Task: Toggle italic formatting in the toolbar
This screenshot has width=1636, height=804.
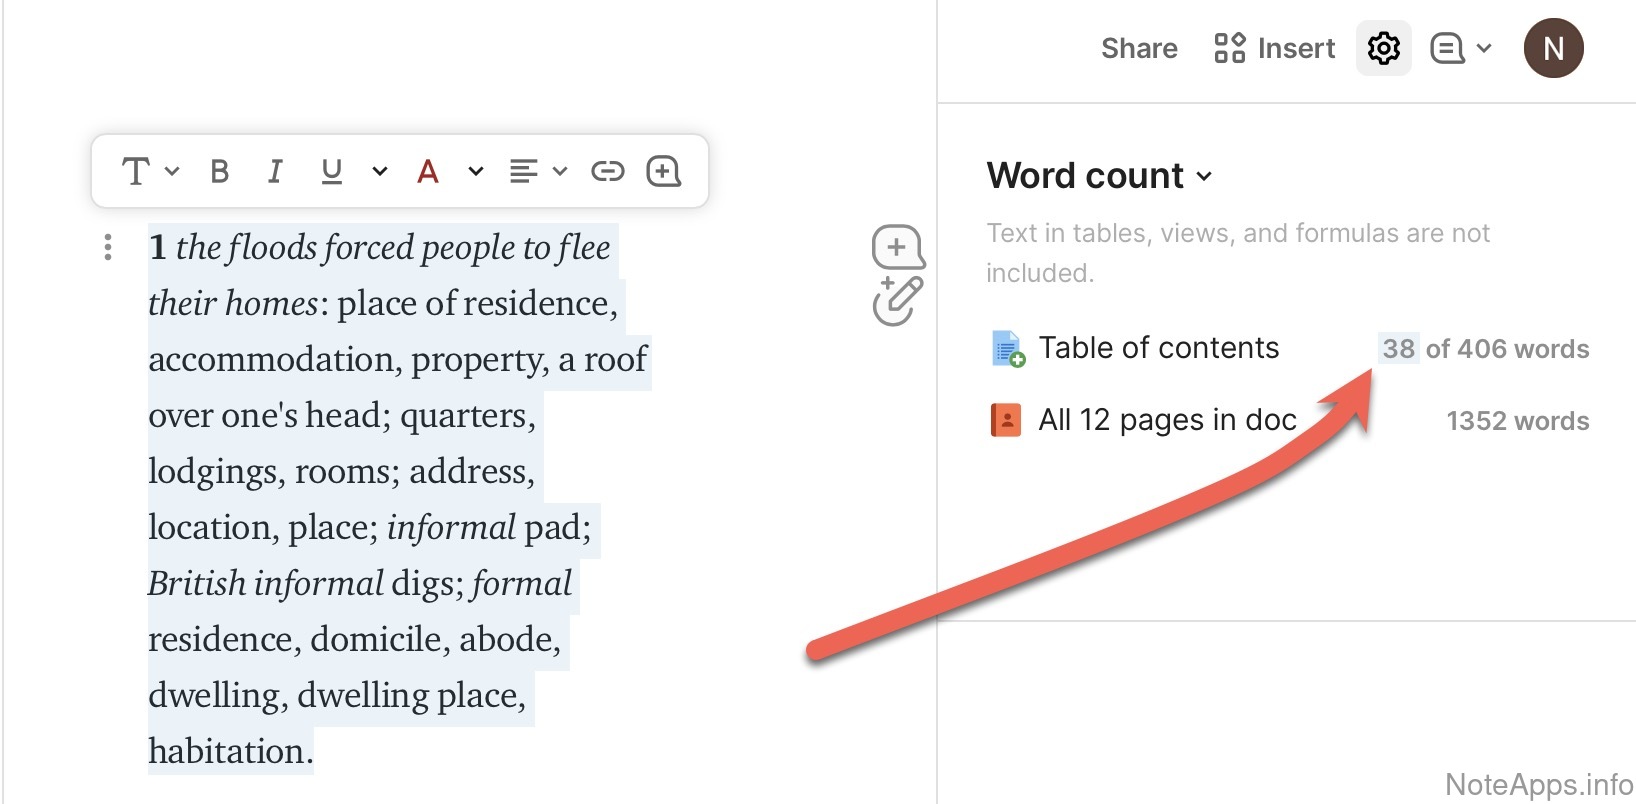Action: coord(275,172)
